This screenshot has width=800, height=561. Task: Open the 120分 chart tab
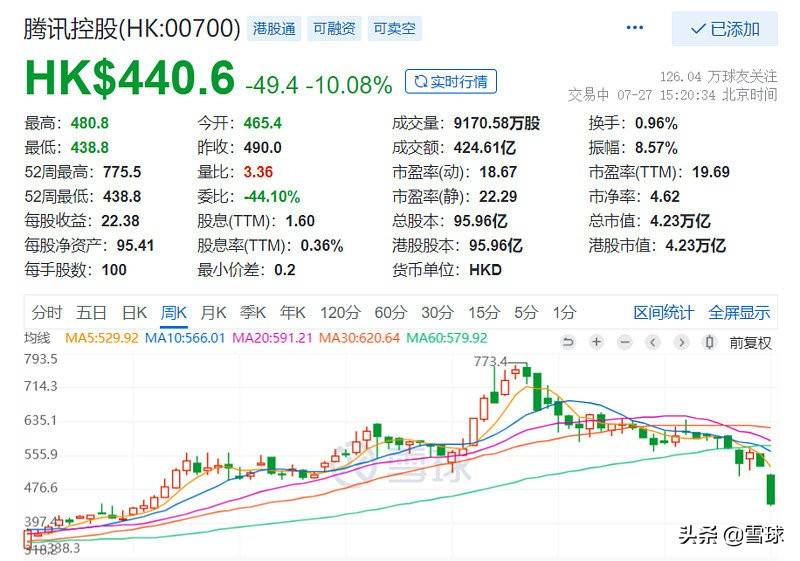[340, 312]
